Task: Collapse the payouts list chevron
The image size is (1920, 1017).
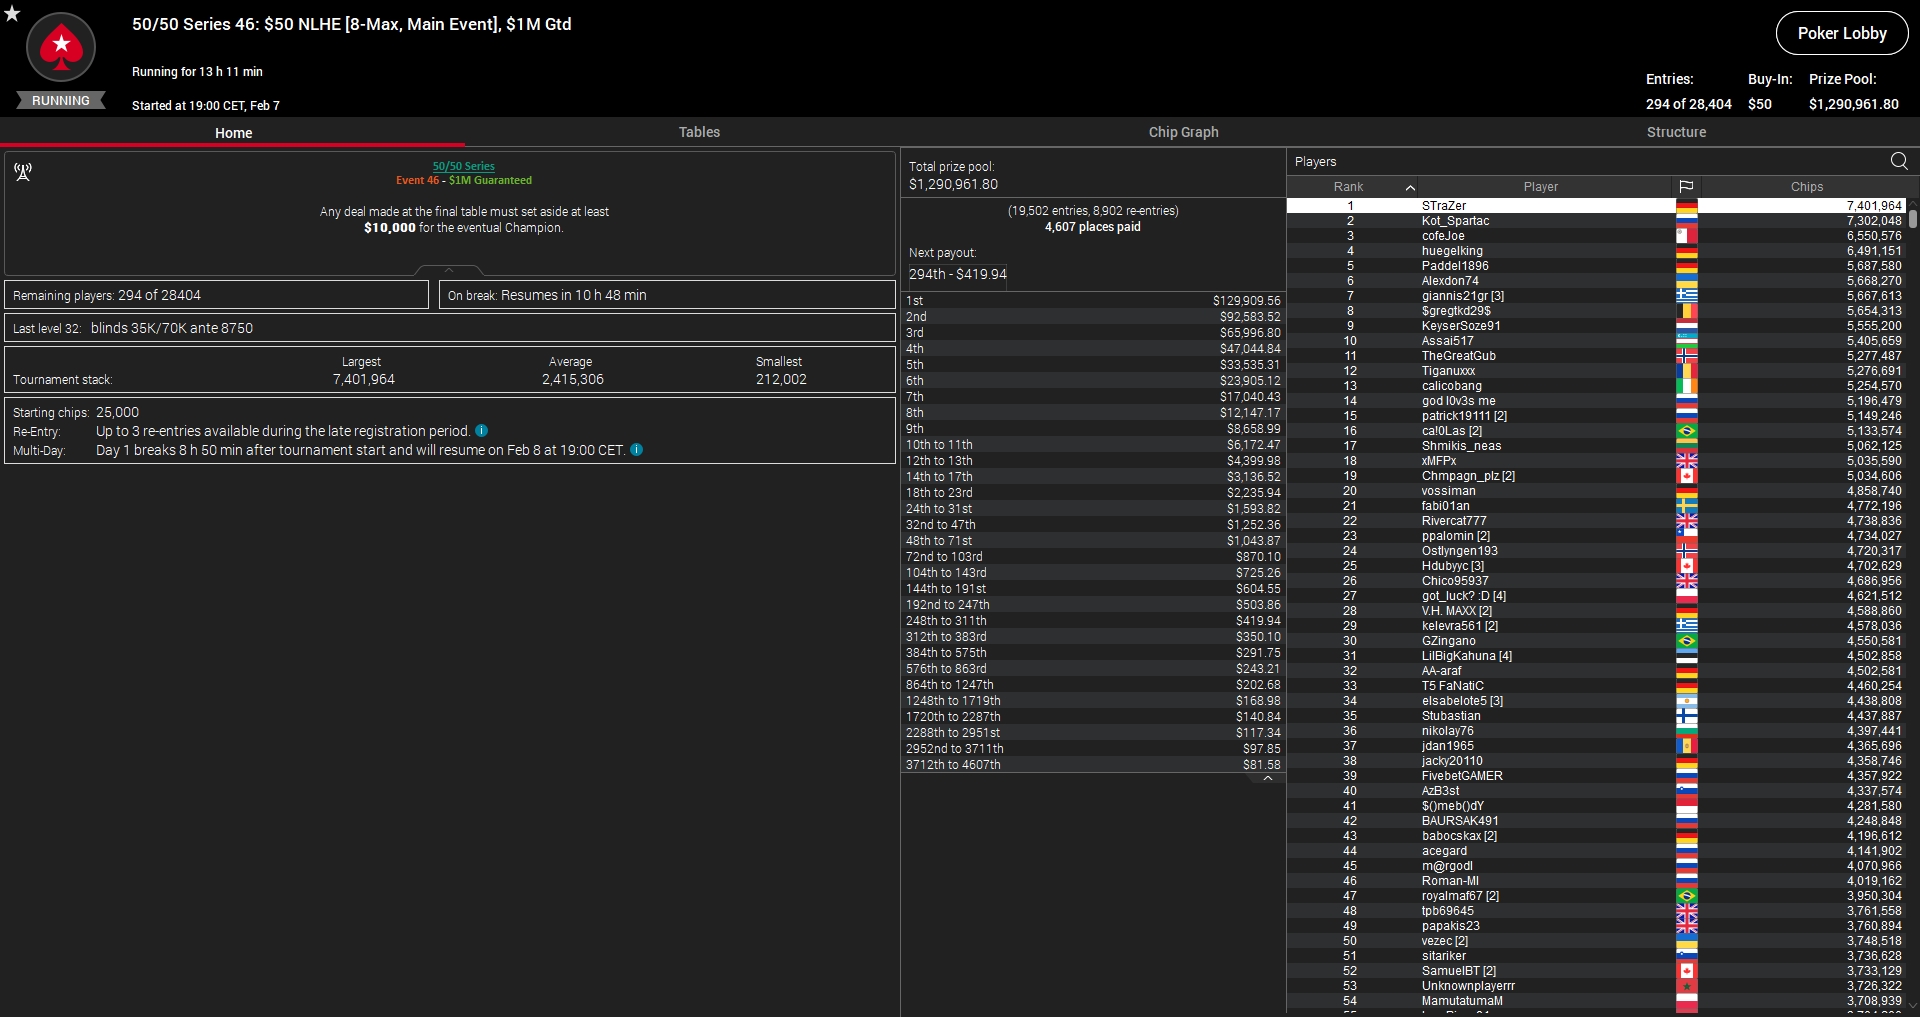Action: point(1267,778)
